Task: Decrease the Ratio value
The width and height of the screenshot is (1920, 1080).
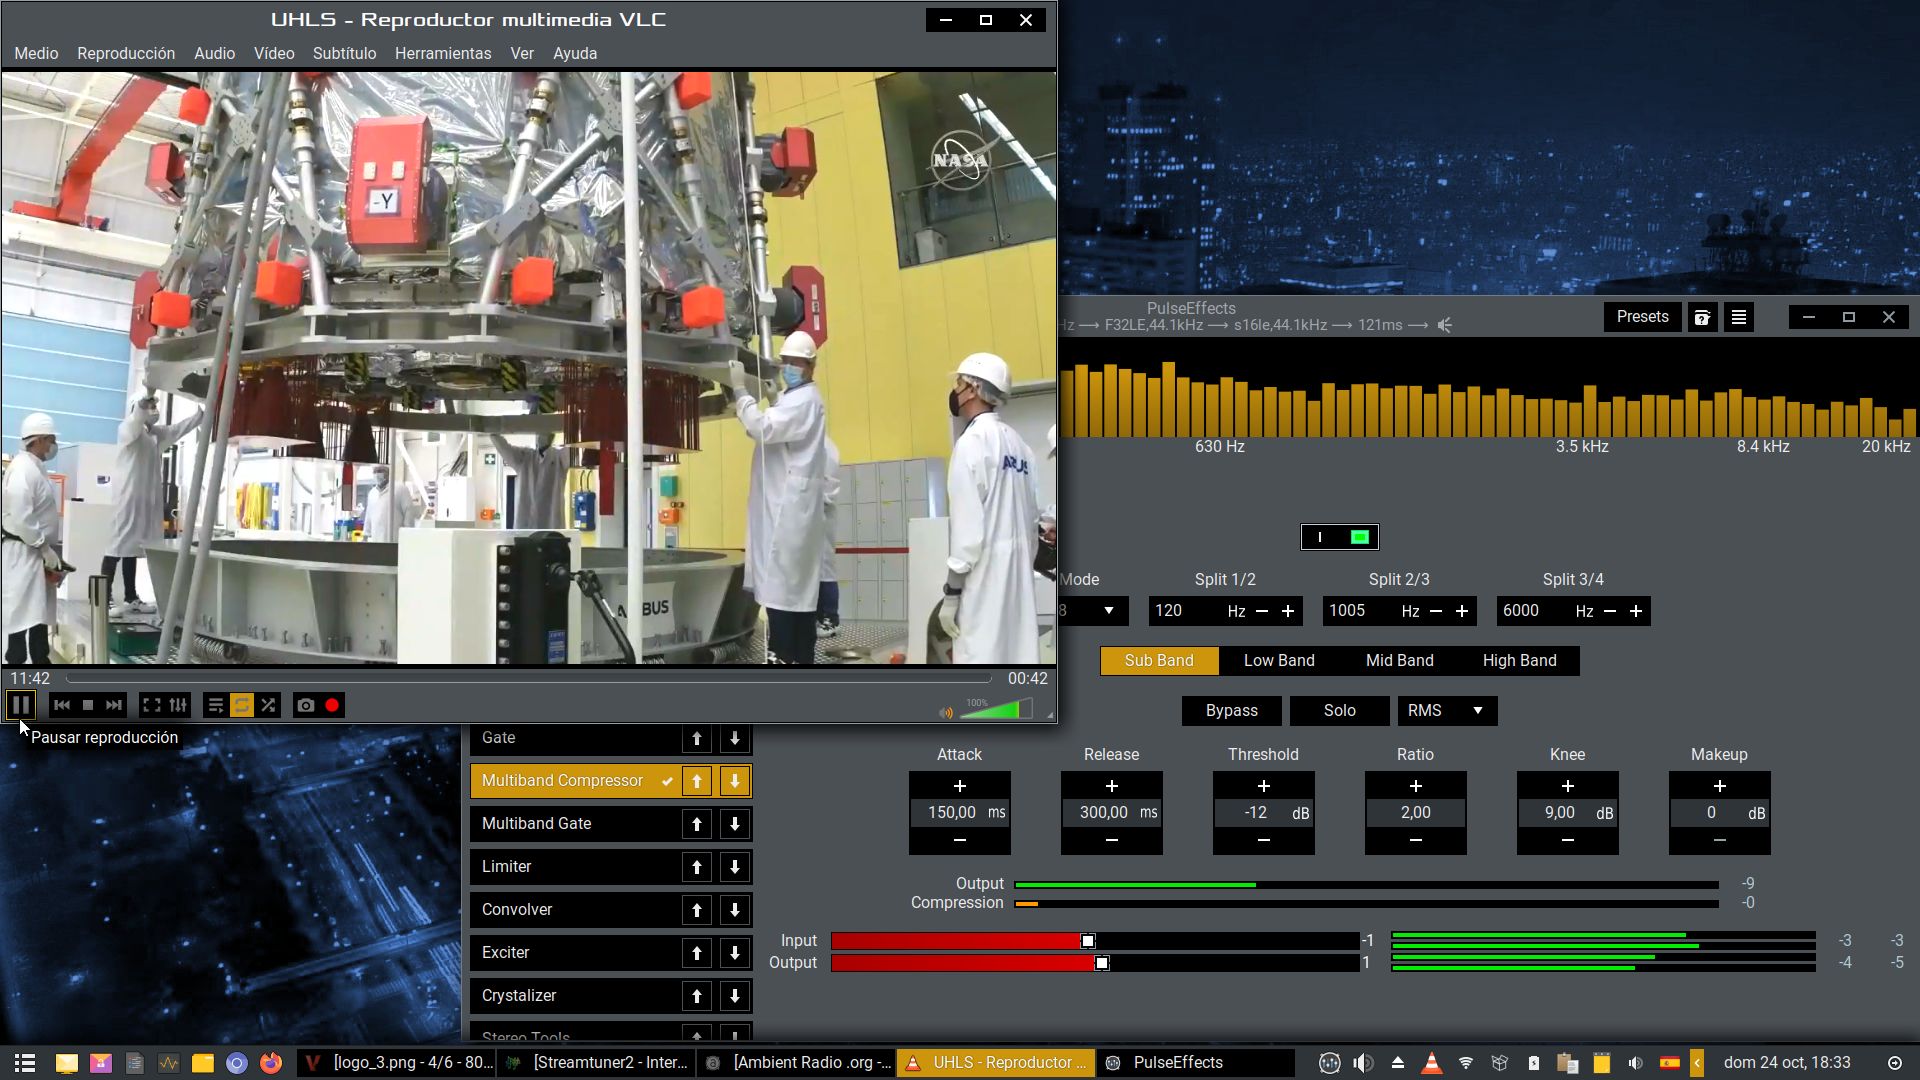Action: click(1416, 840)
